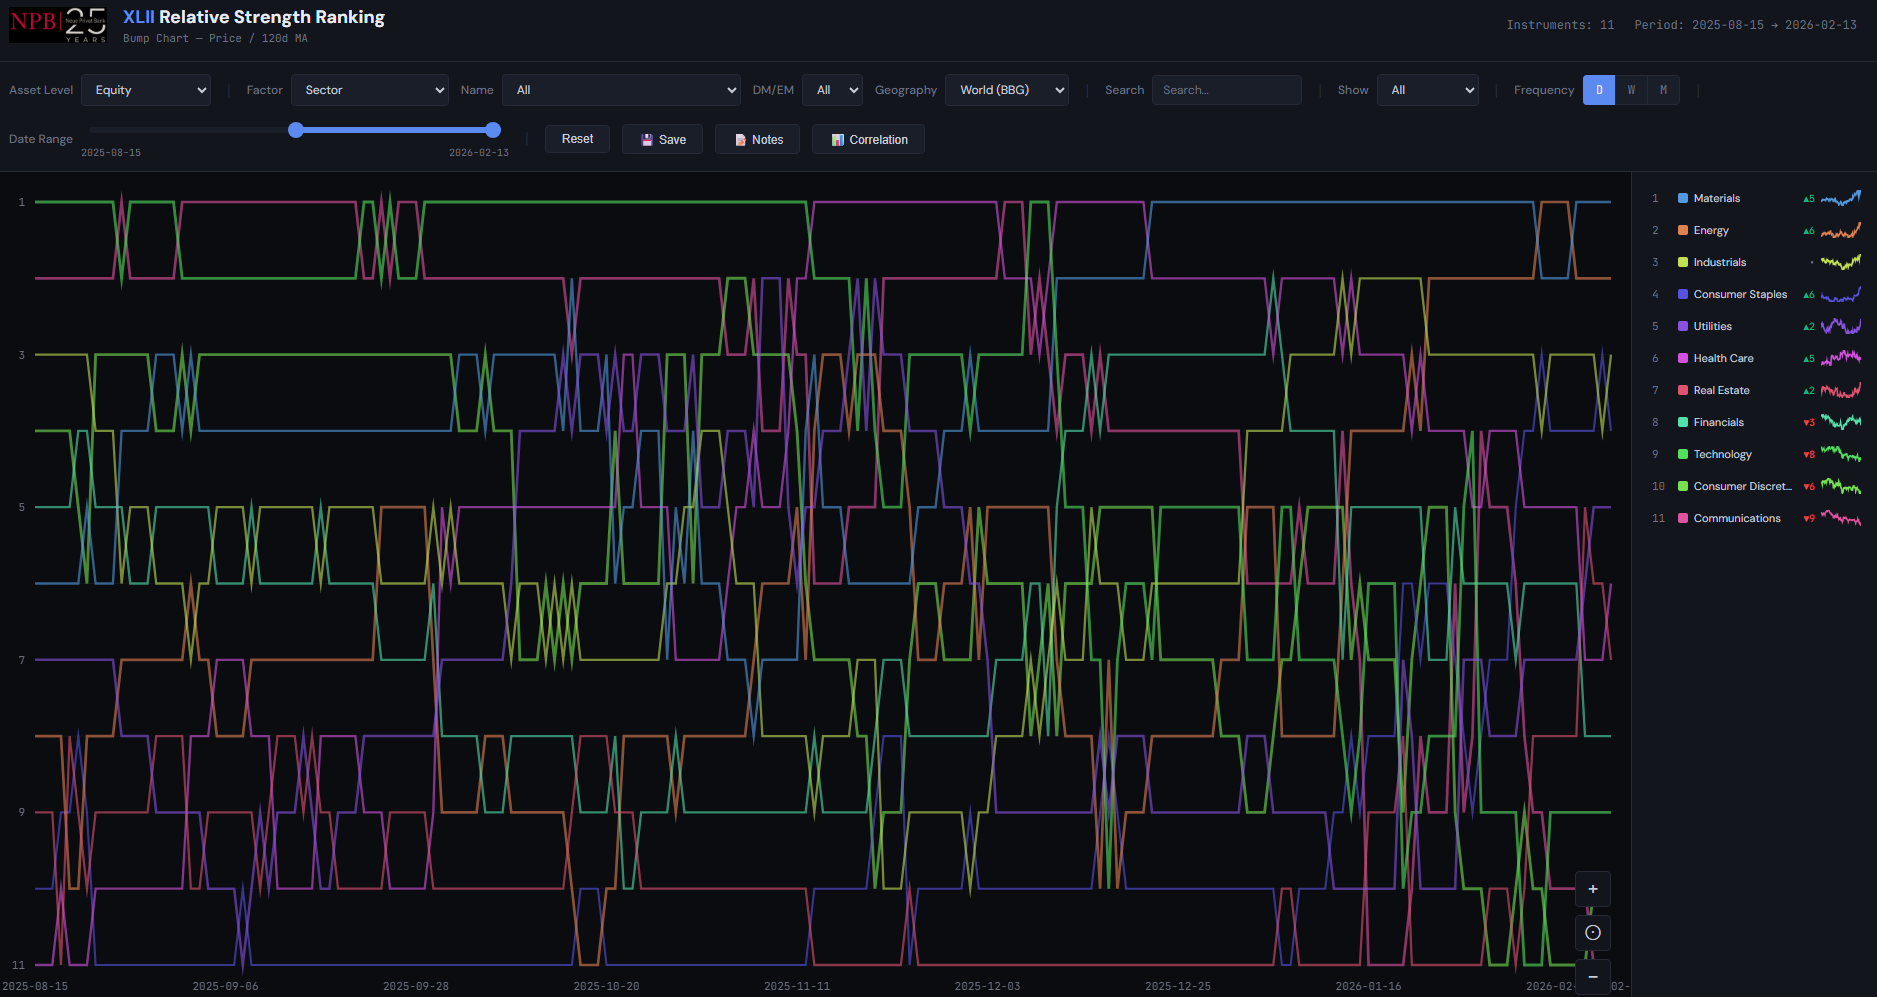Click the NPB 25 Years logo

coord(59,24)
